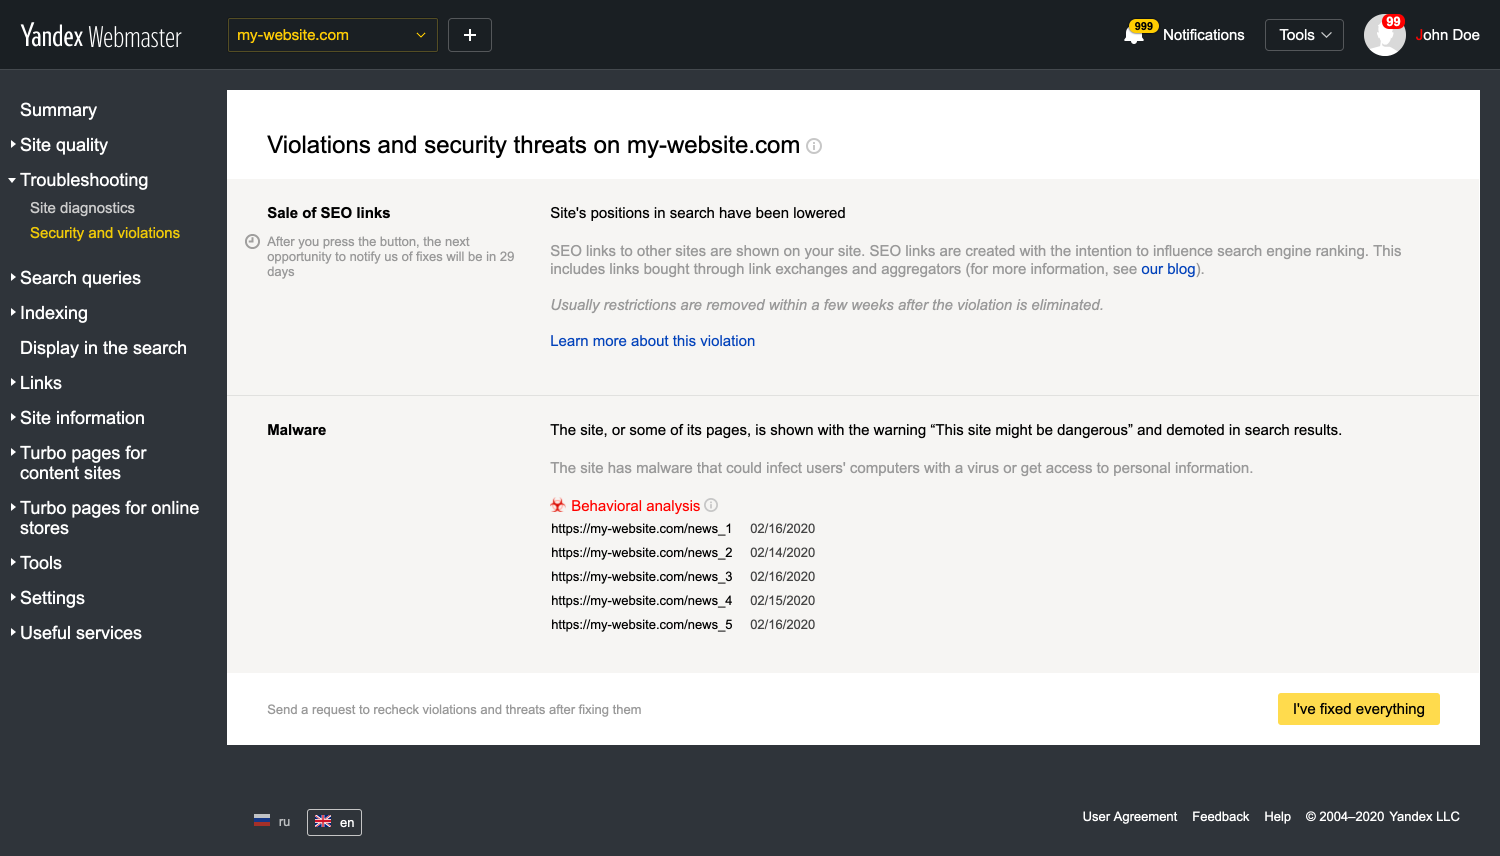Click the plus icon to add site
Viewport: 1500px width, 856px height.
click(470, 35)
